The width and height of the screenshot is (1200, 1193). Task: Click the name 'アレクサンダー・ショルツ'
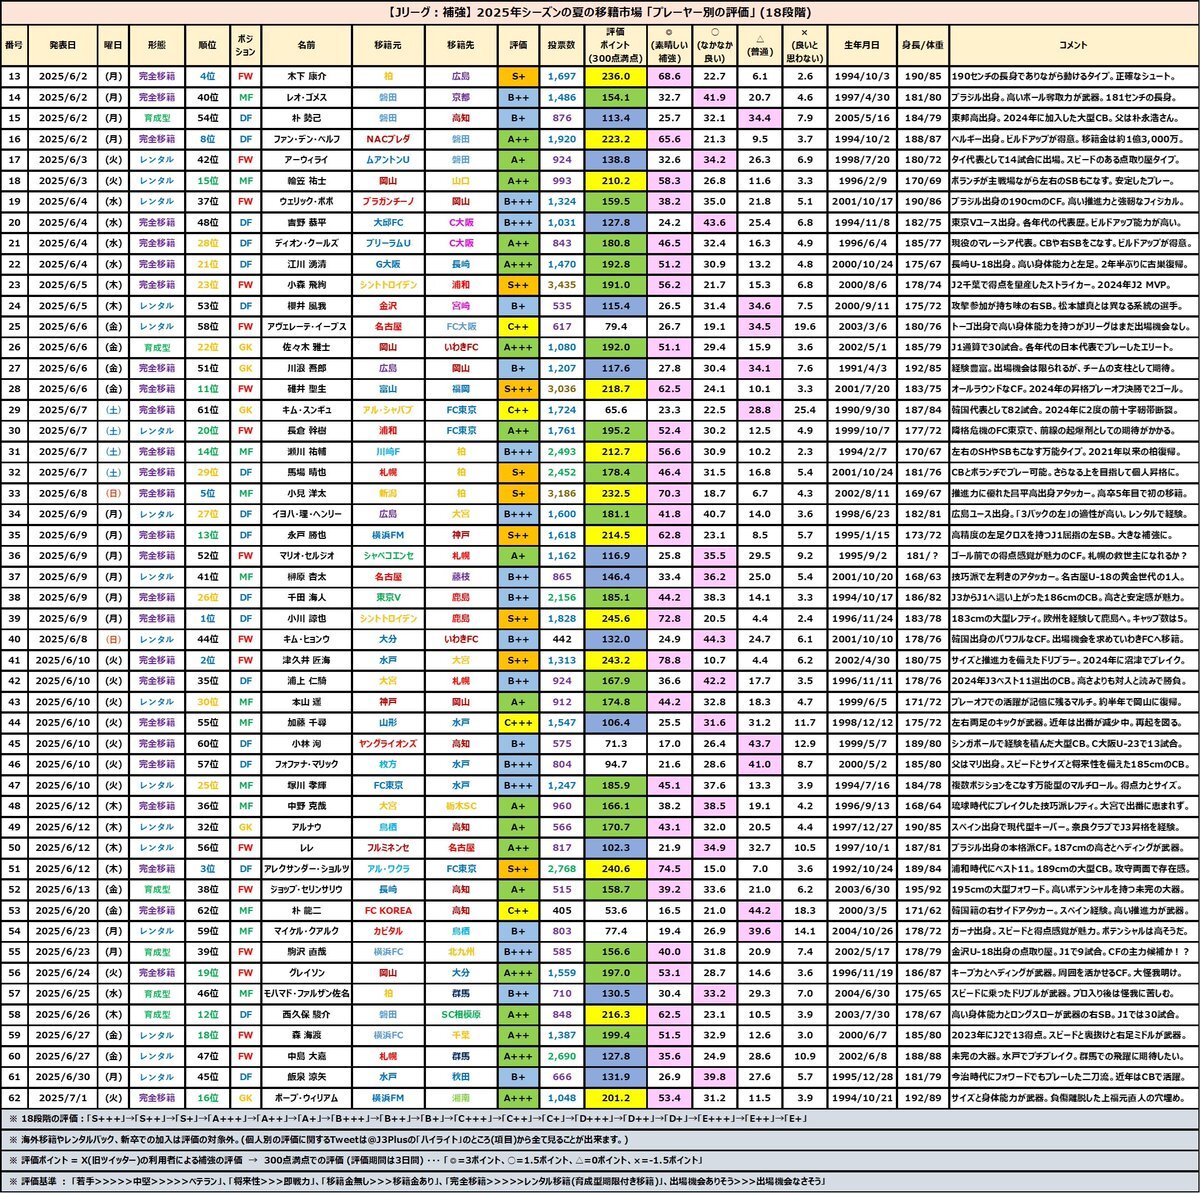pos(306,869)
